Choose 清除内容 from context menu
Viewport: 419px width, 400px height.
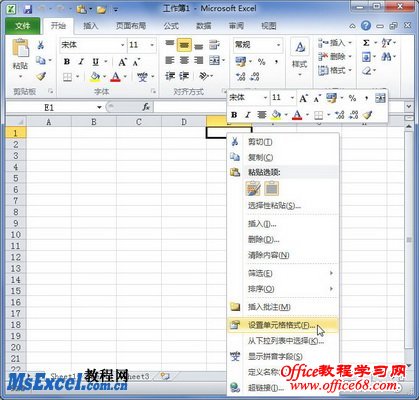coord(283,255)
